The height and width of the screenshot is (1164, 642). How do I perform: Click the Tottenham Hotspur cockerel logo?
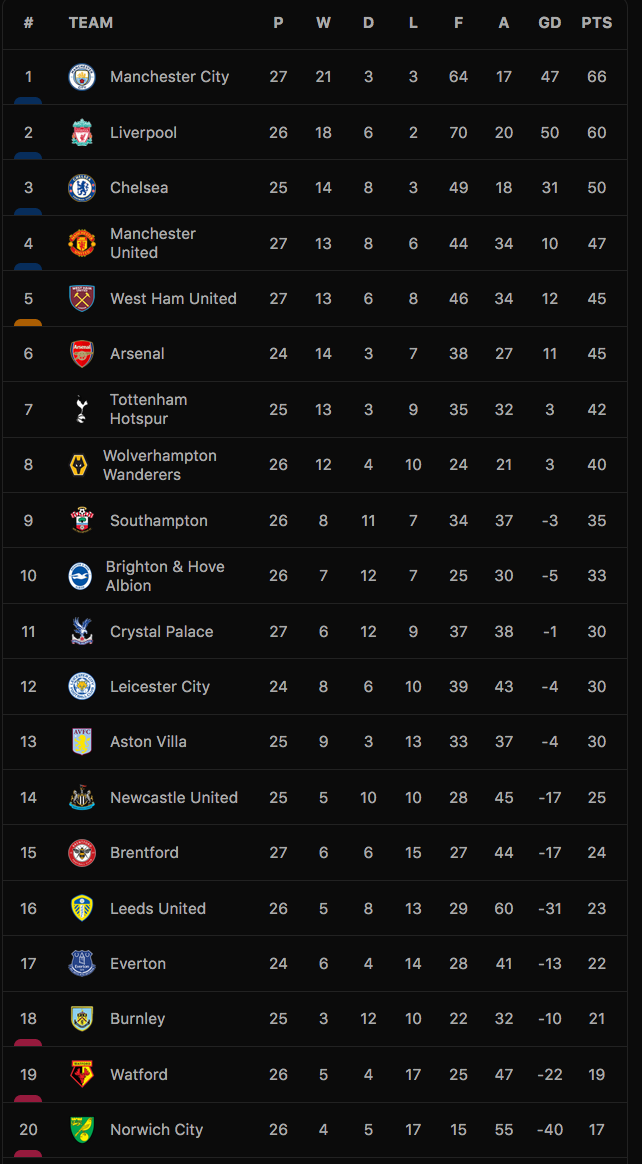[82, 410]
